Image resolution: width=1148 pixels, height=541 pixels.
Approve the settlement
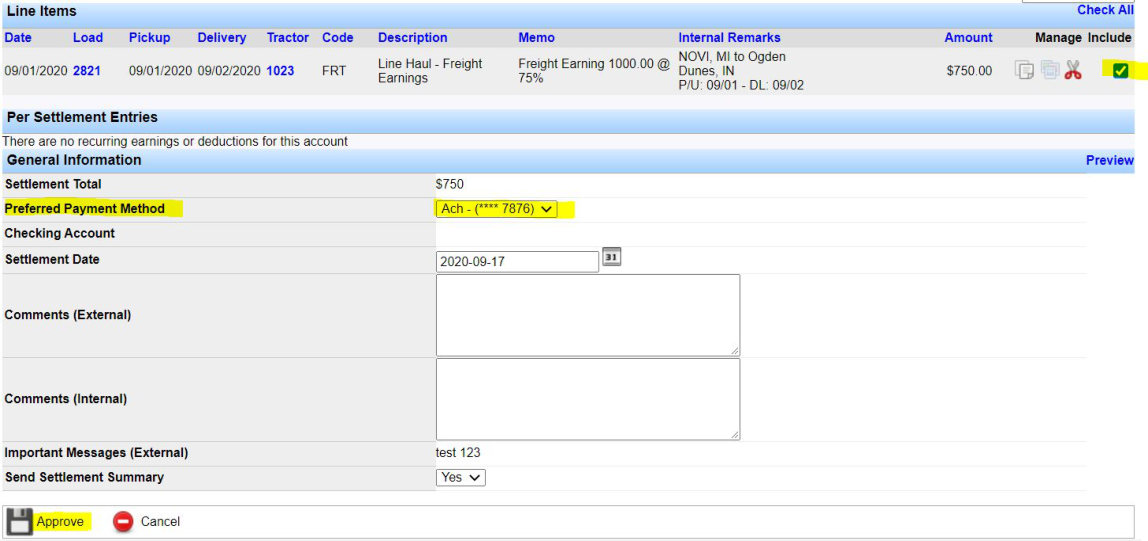click(60, 522)
